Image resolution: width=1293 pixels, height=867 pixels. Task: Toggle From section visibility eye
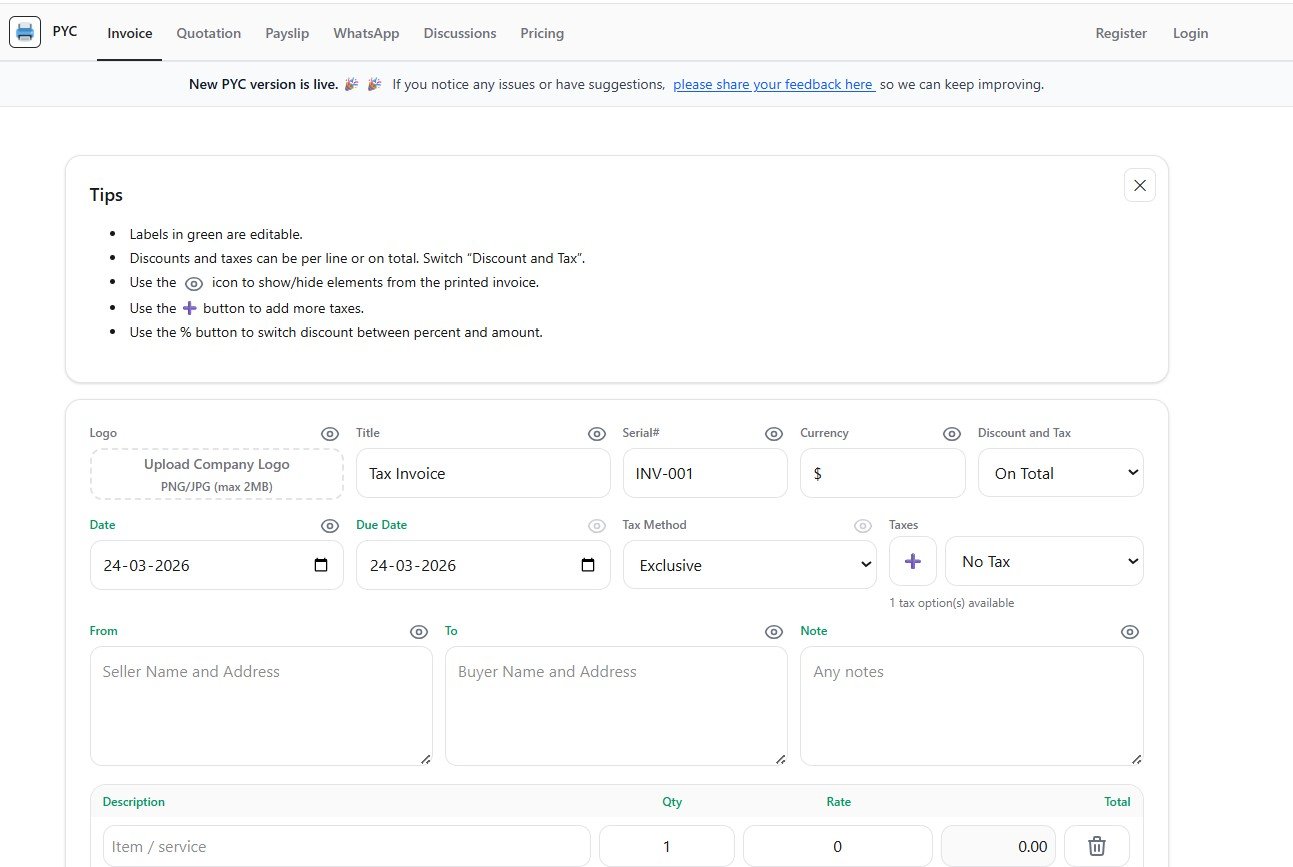click(419, 632)
